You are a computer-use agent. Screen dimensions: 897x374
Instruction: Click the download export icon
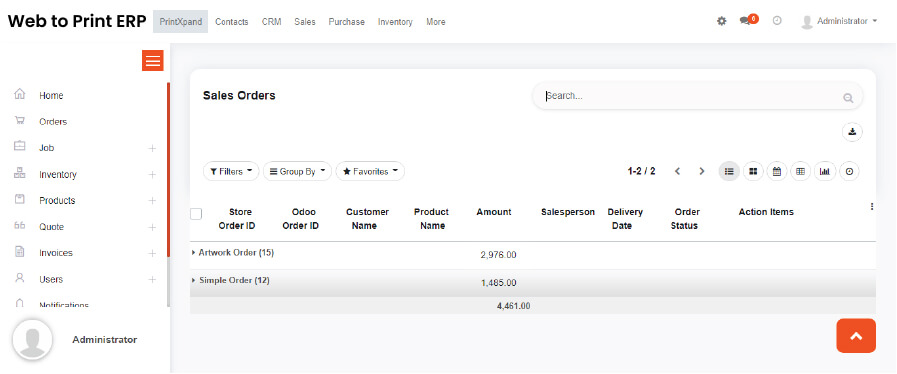click(852, 132)
